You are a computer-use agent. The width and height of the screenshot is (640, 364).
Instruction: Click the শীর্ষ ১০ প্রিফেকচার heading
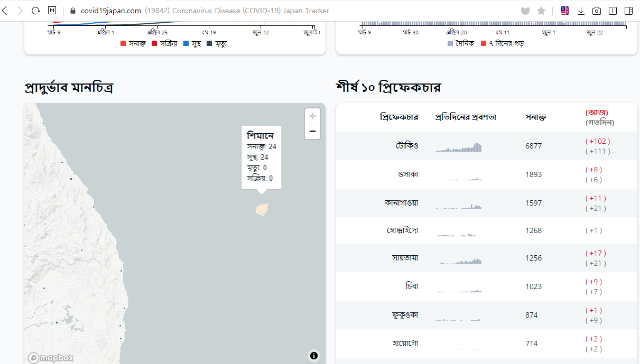pos(388,87)
